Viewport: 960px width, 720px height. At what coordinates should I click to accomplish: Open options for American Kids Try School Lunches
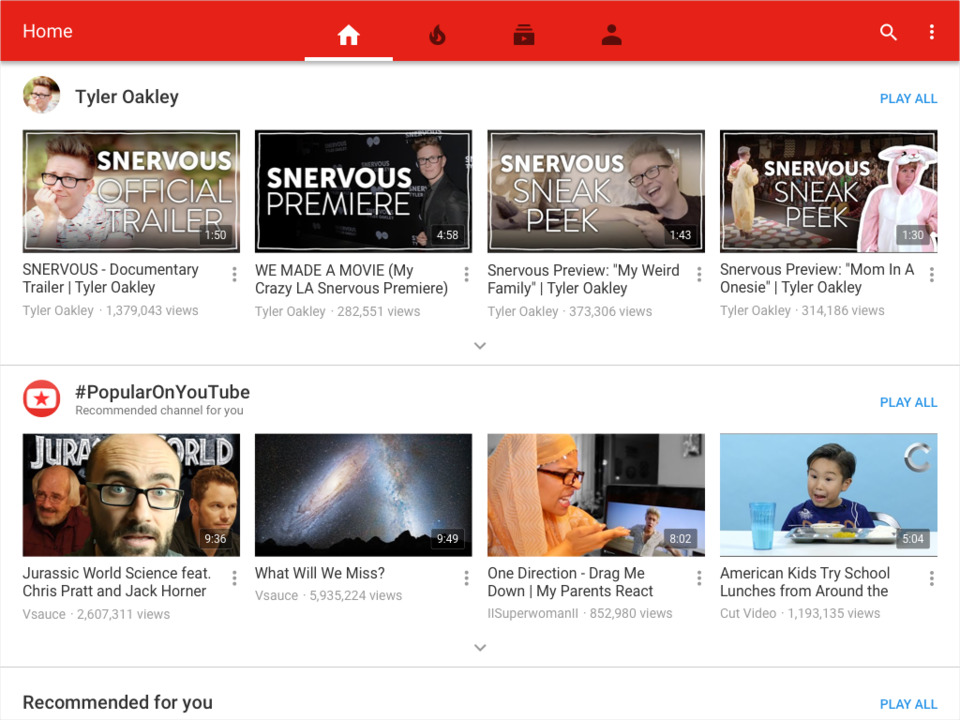click(931, 578)
